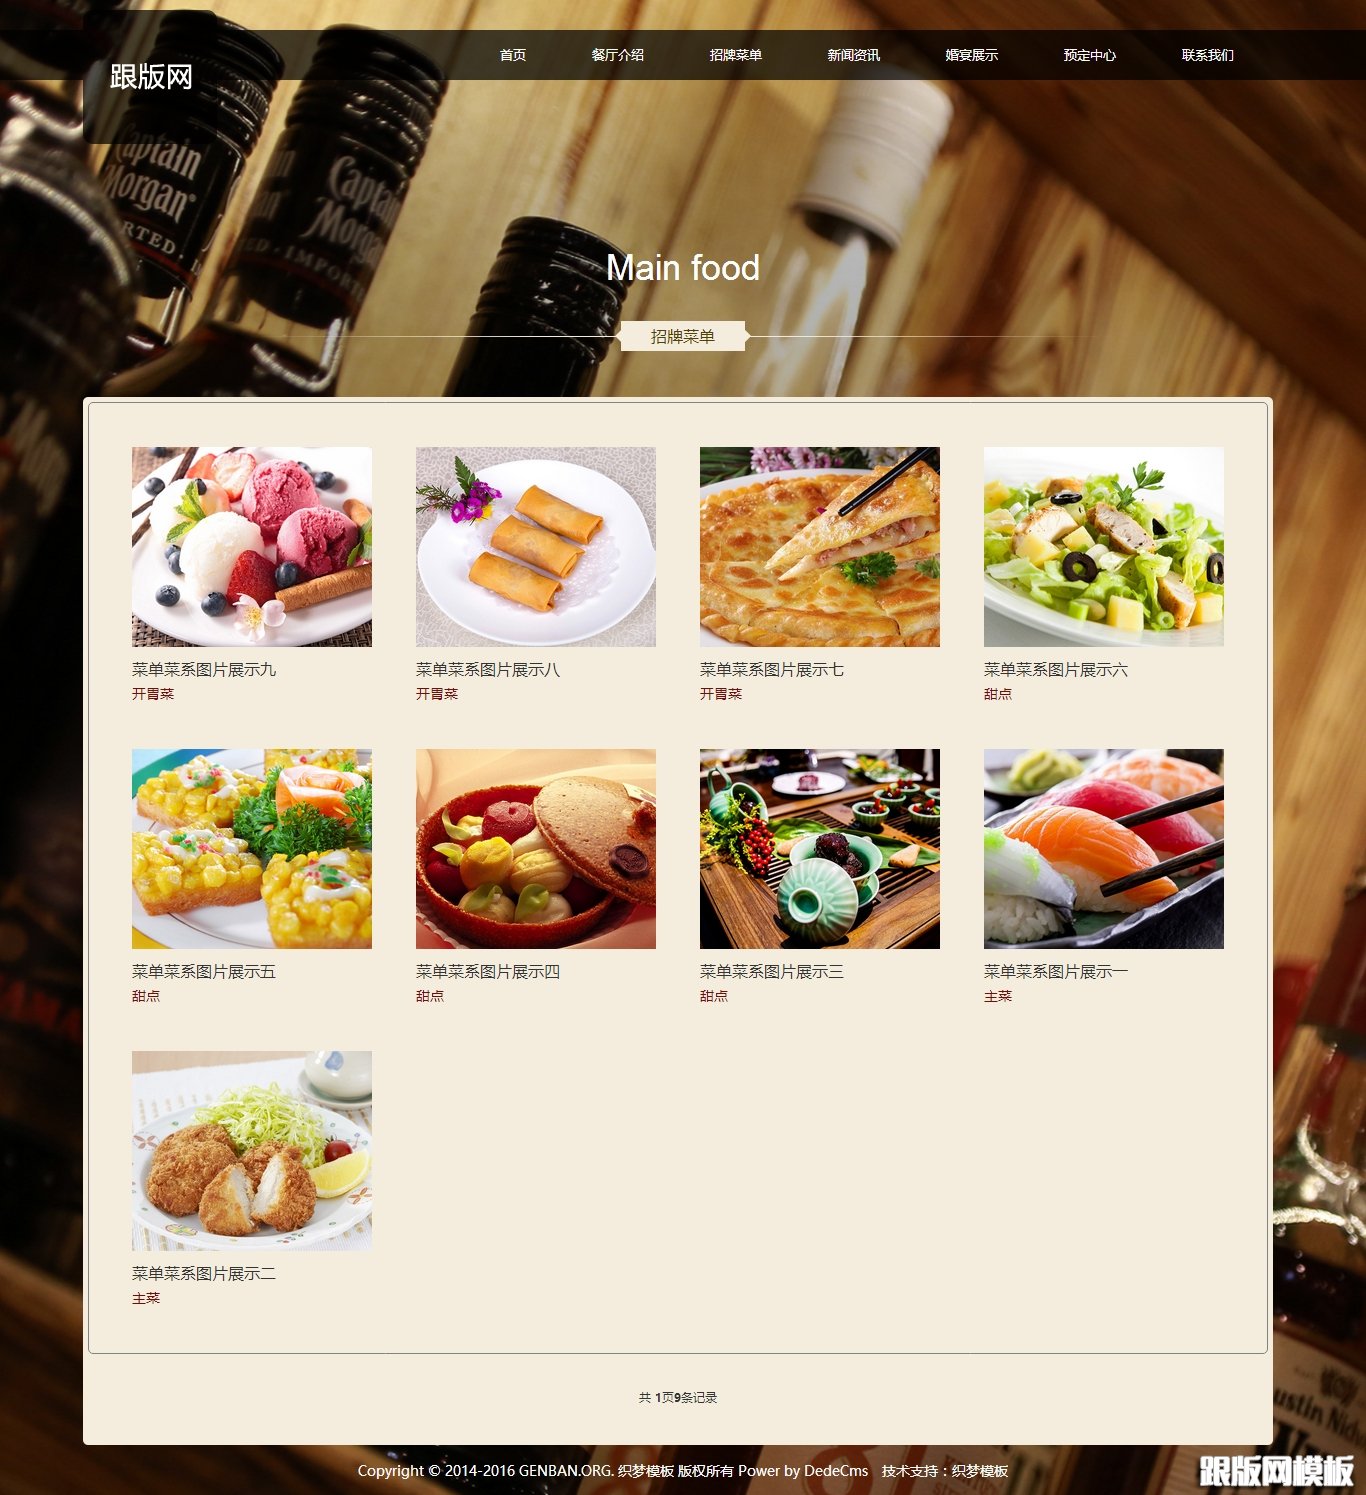Open the 首页 navigation menu item
The height and width of the screenshot is (1495, 1366).
(x=513, y=55)
